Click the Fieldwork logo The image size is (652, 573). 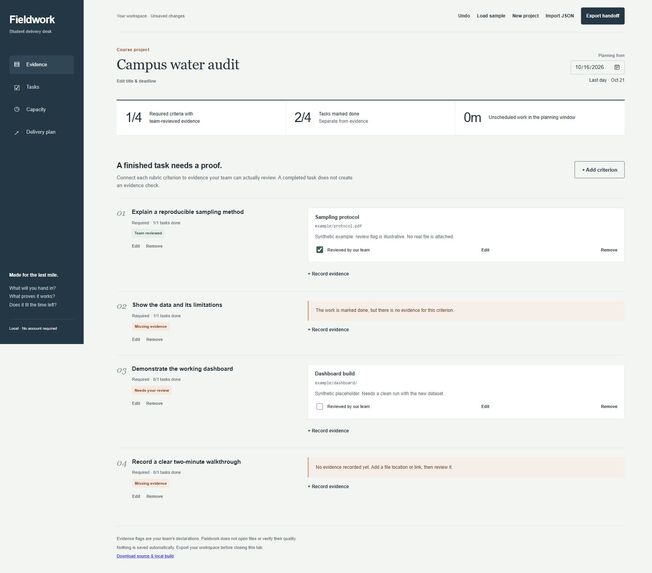click(x=32, y=20)
